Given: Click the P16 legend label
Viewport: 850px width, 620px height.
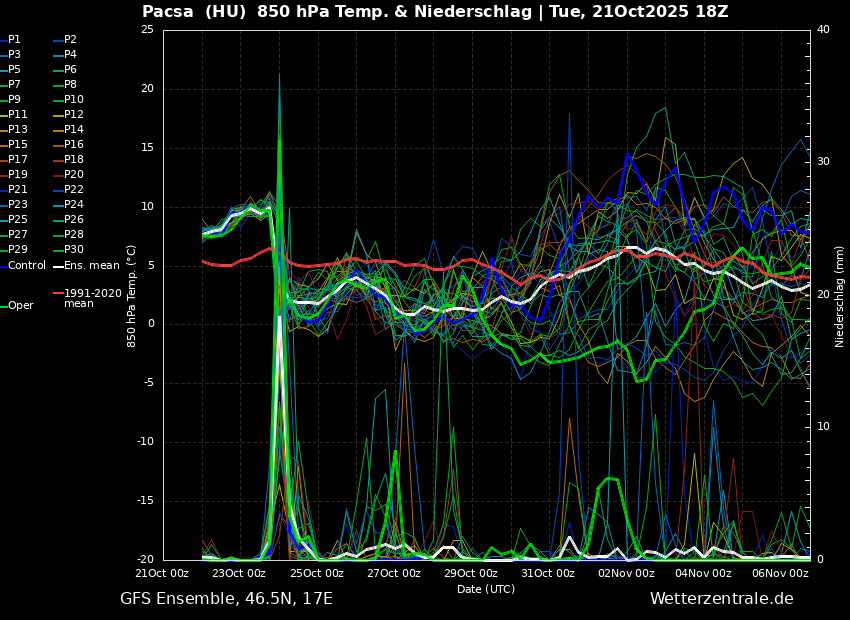Looking at the screenshot, I should click(x=74, y=145).
